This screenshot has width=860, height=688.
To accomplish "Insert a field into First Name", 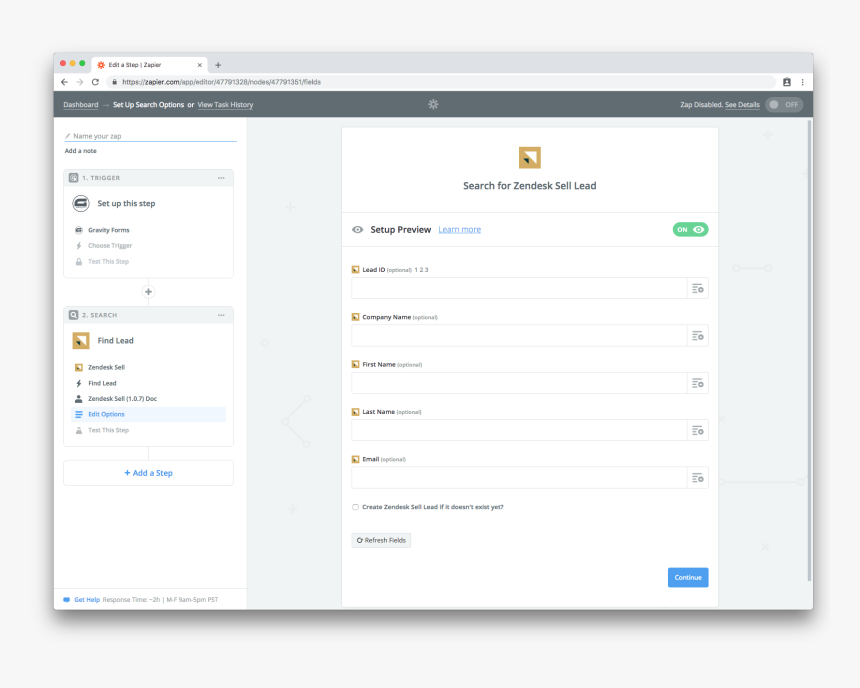I will [x=698, y=383].
